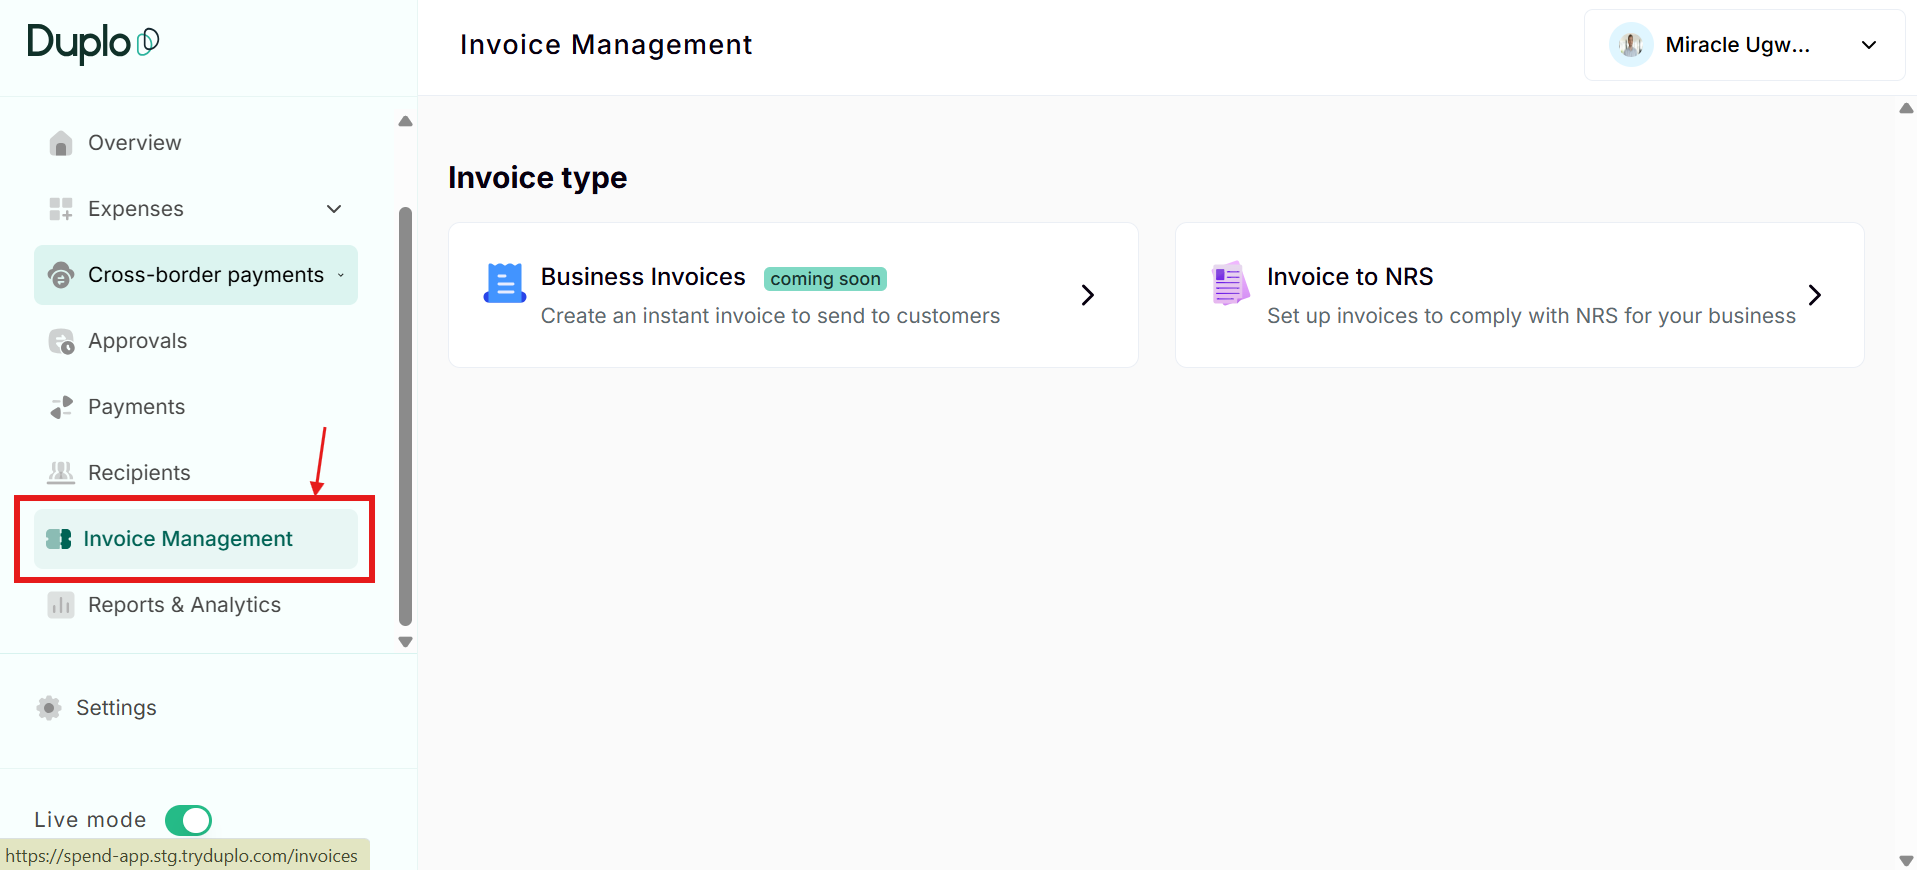Click the Expenses grid icon

coord(61,209)
